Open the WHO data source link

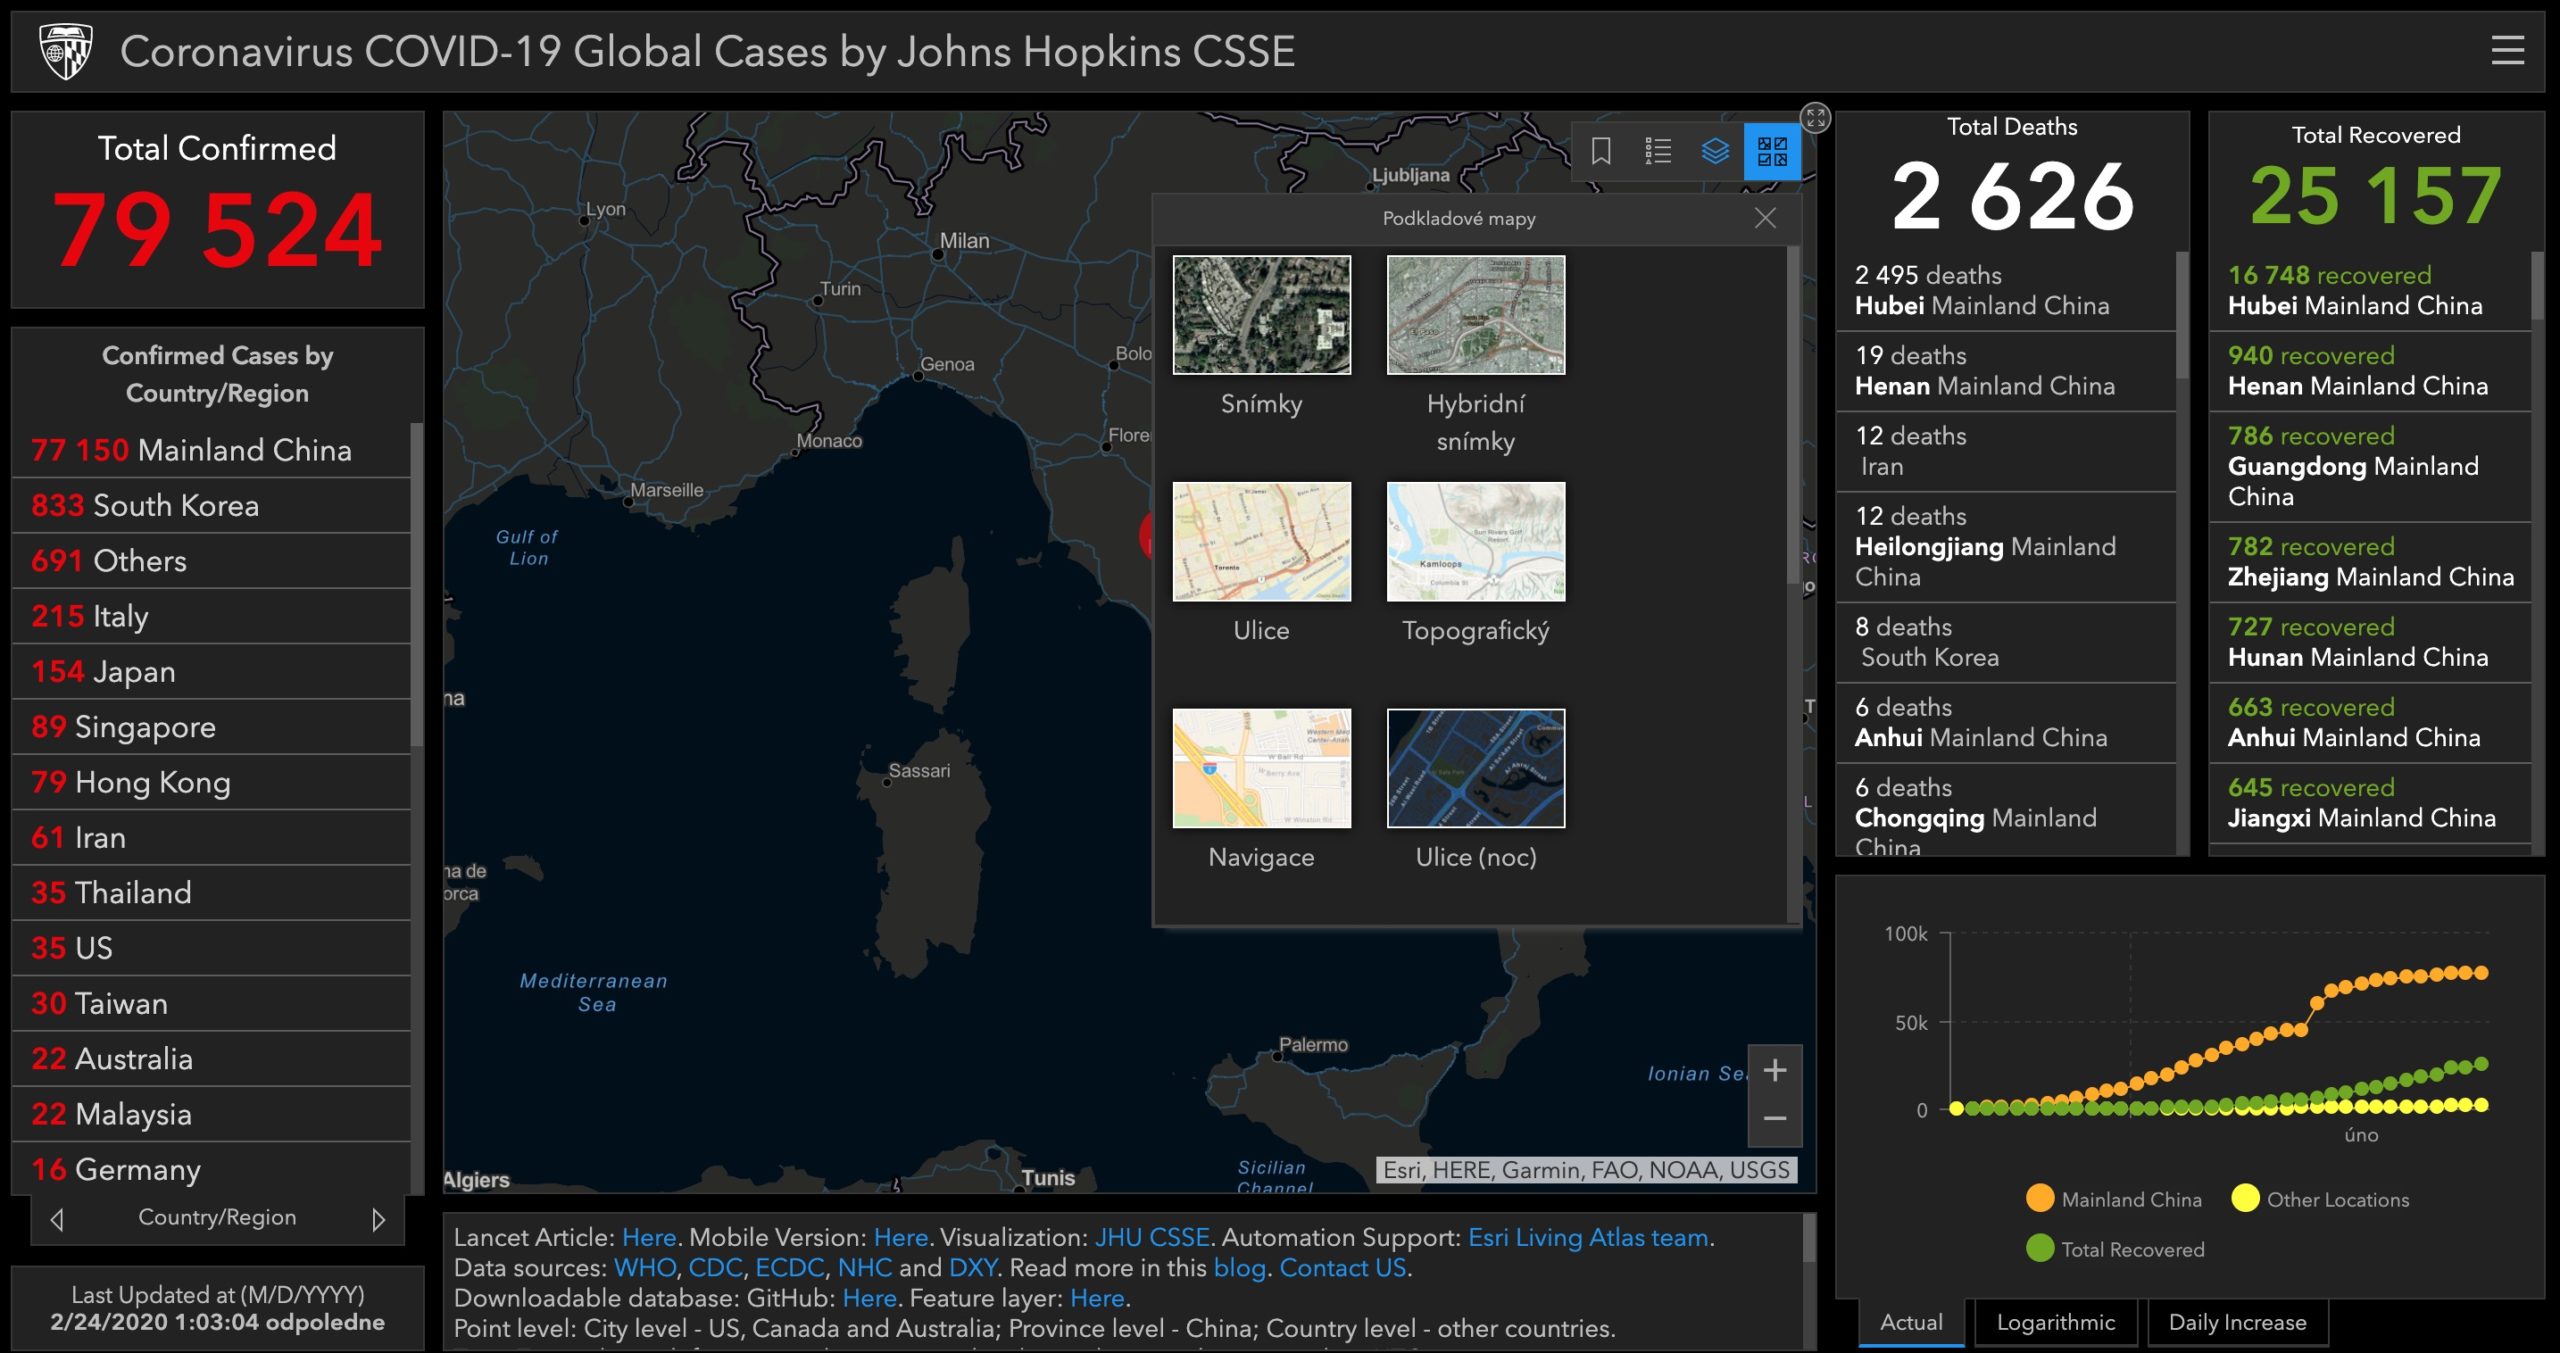[645, 1268]
